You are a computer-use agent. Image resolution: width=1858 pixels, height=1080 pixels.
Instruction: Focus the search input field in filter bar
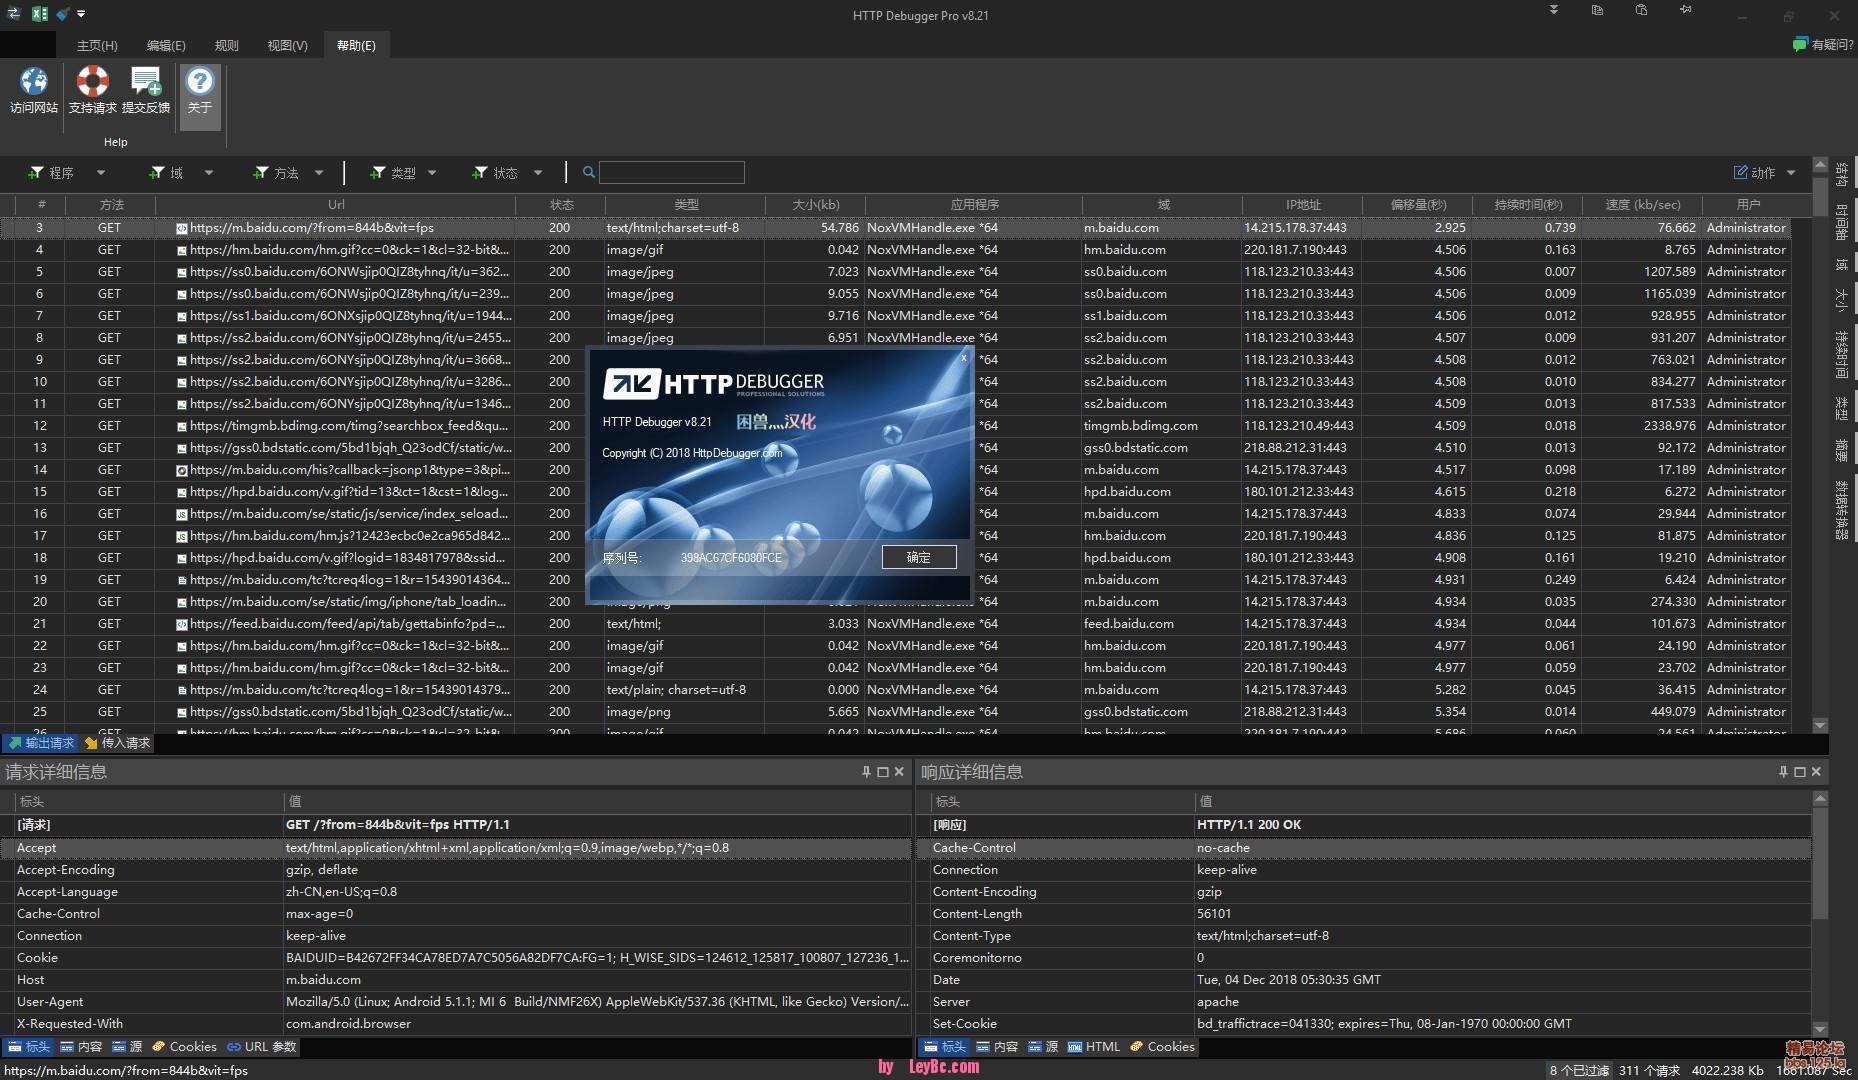pos(672,172)
